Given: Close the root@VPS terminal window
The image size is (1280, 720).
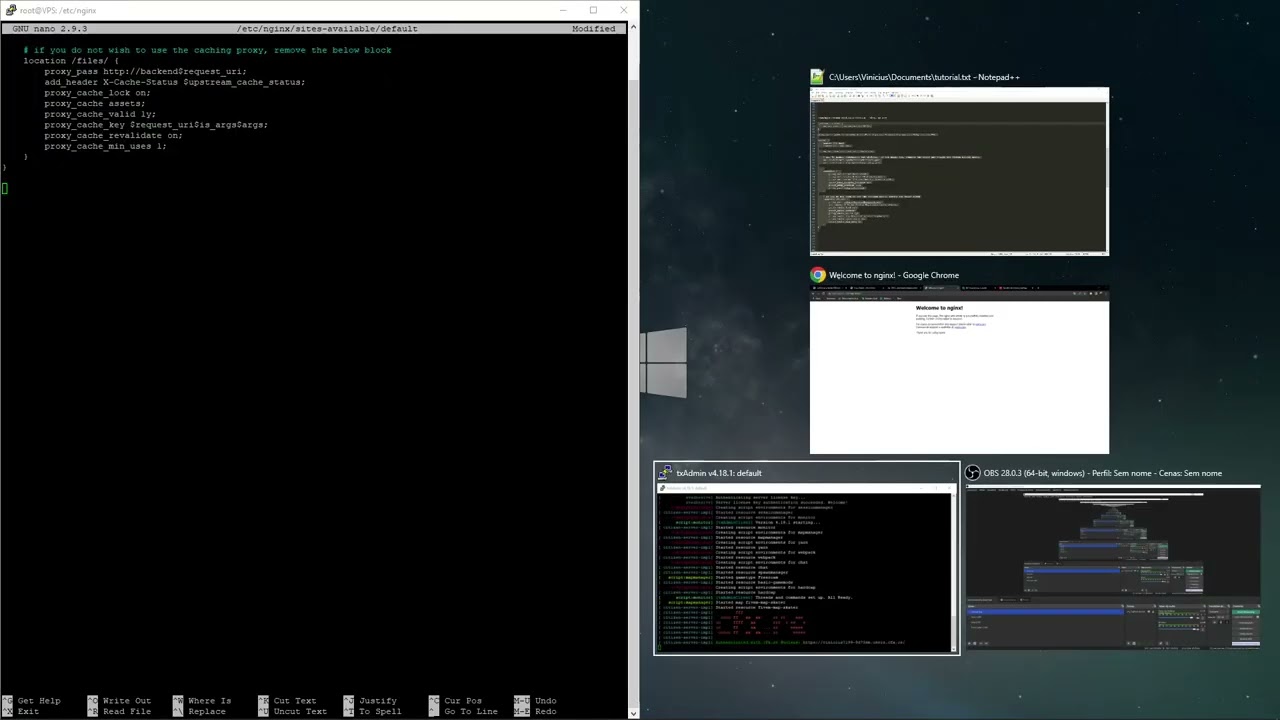Looking at the screenshot, I should pos(624,10).
